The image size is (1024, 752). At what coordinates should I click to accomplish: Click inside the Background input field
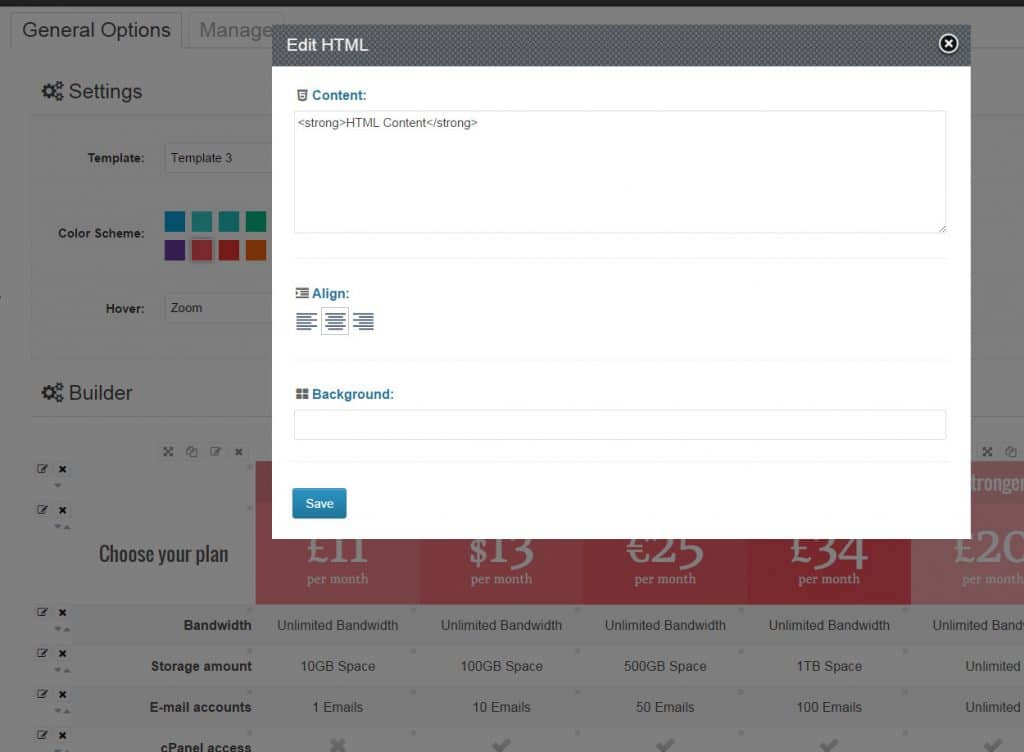click(x=620, y=424)
